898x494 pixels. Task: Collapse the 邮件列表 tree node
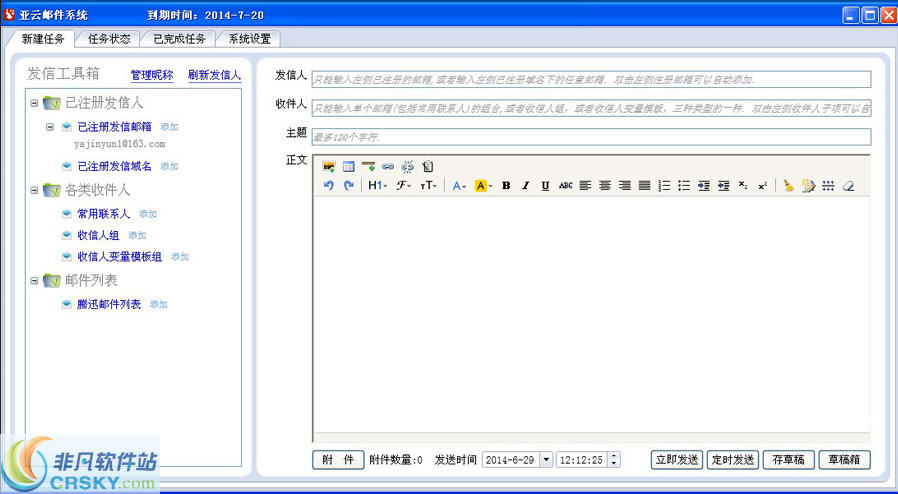point(34,281)
